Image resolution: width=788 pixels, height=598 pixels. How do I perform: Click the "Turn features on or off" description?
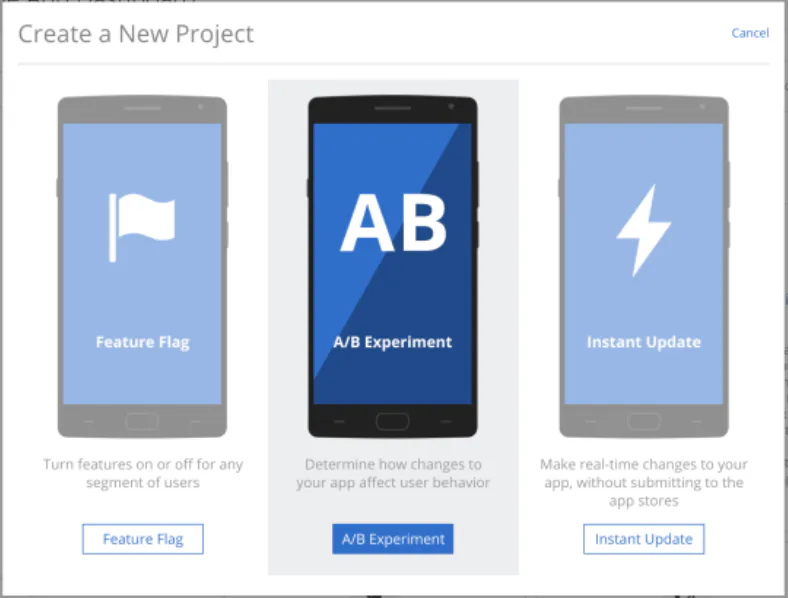tap(143, 473)
